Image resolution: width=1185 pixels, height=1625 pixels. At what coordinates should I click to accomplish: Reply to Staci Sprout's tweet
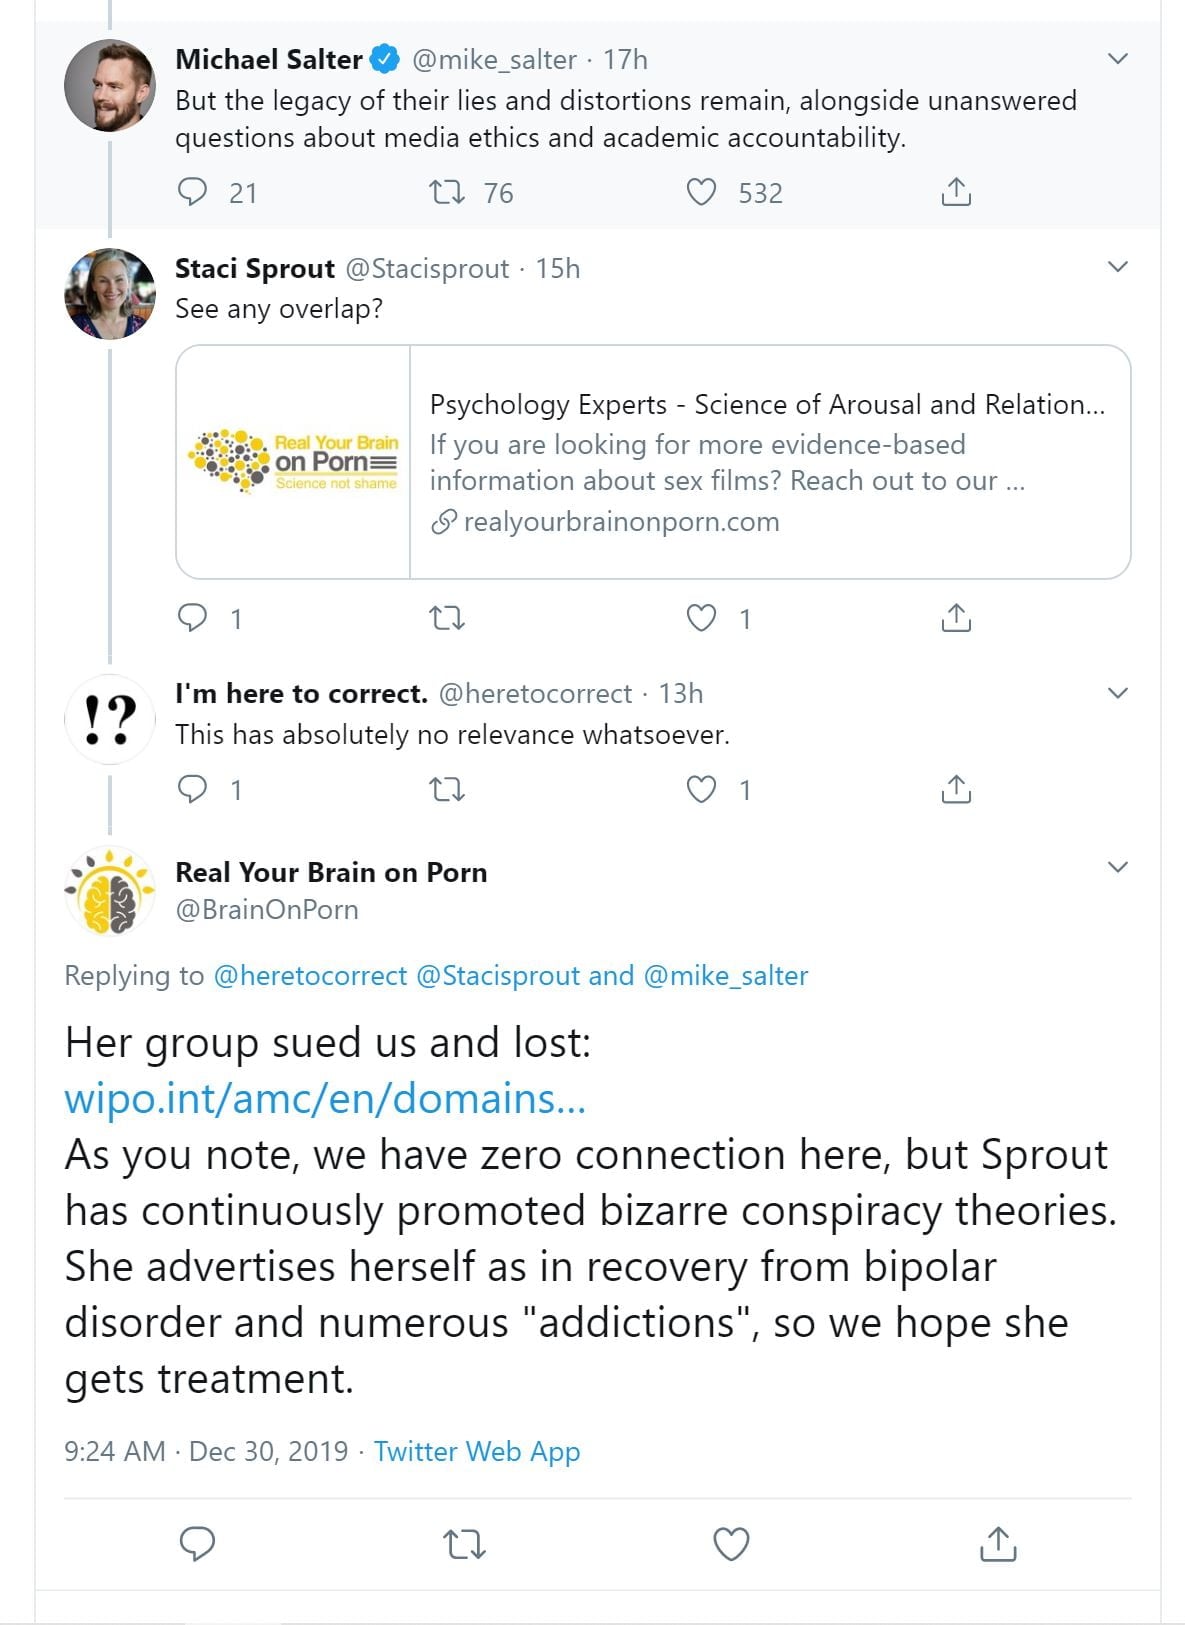(192, 618)
